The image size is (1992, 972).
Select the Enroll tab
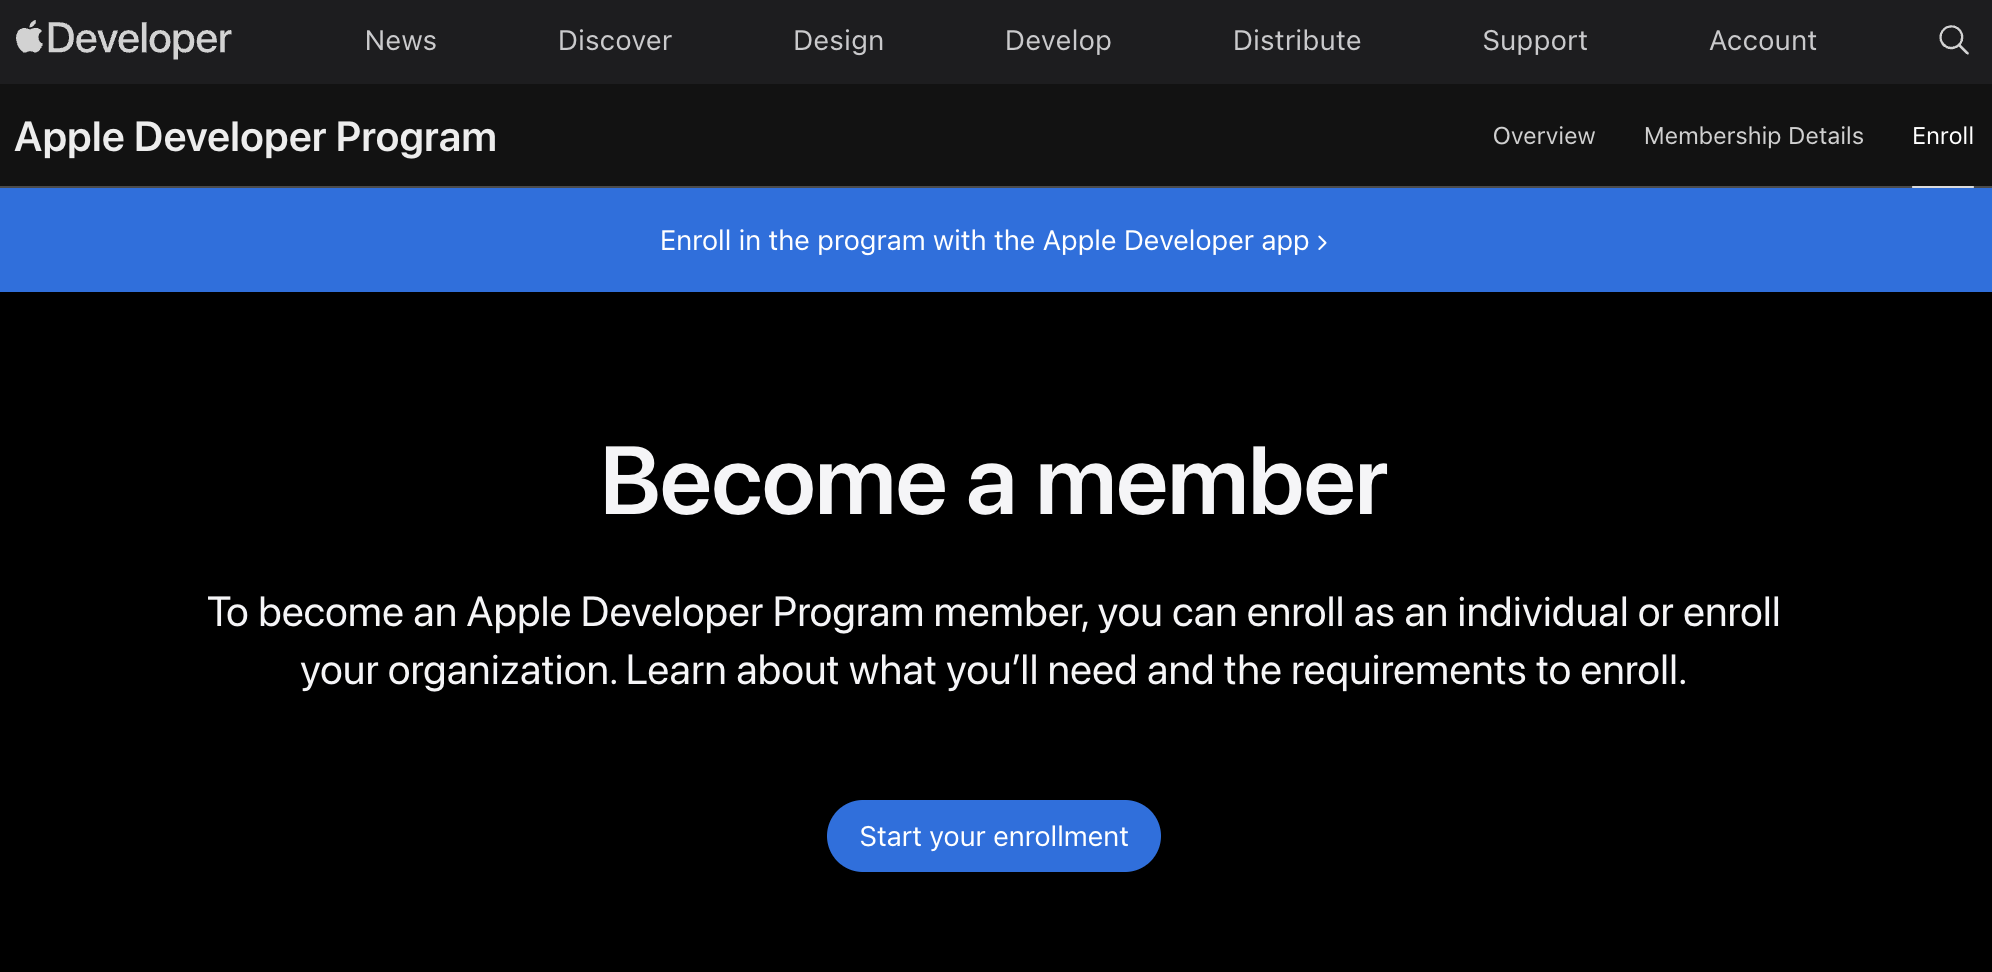tap(1942, 136)
